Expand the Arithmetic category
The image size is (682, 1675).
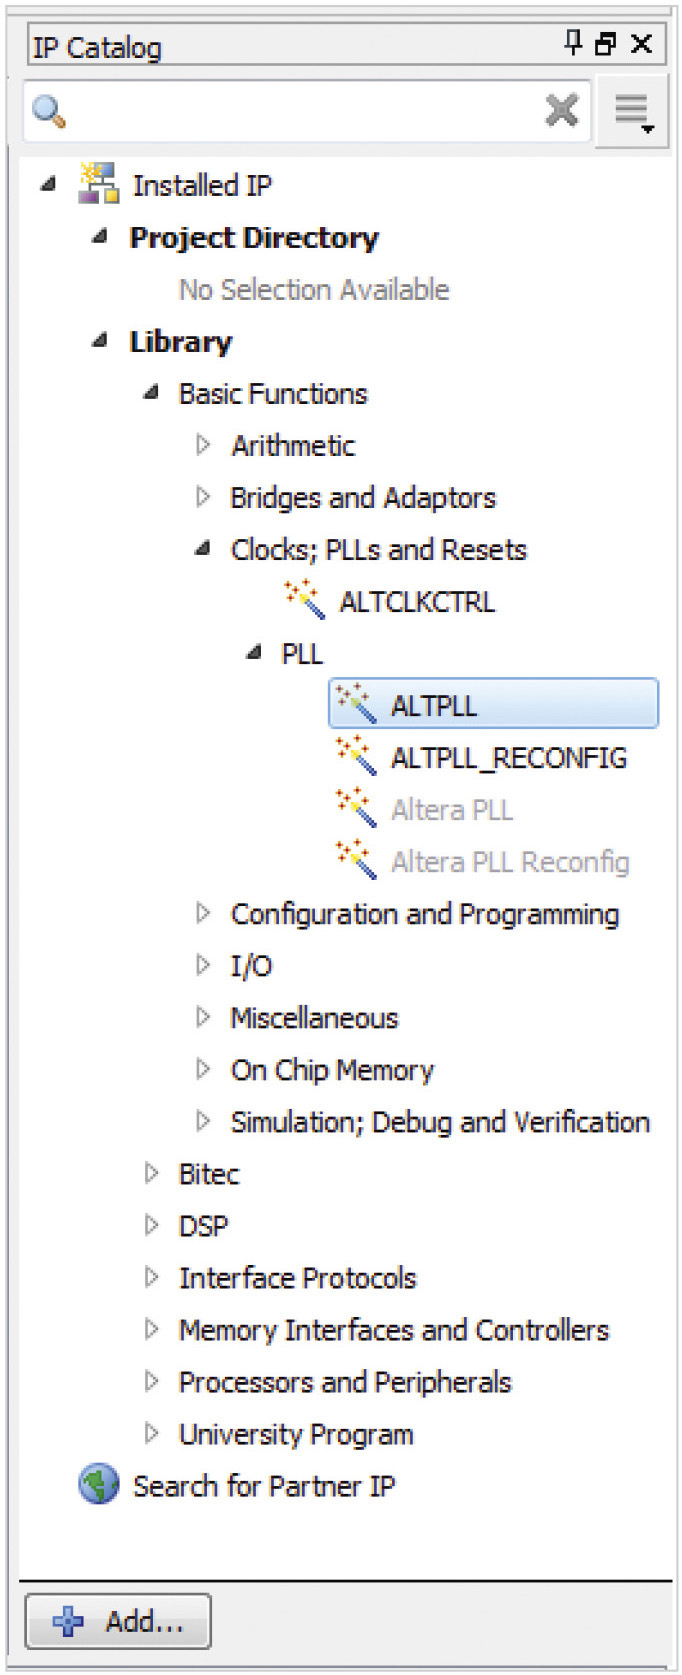click(203, 444)
